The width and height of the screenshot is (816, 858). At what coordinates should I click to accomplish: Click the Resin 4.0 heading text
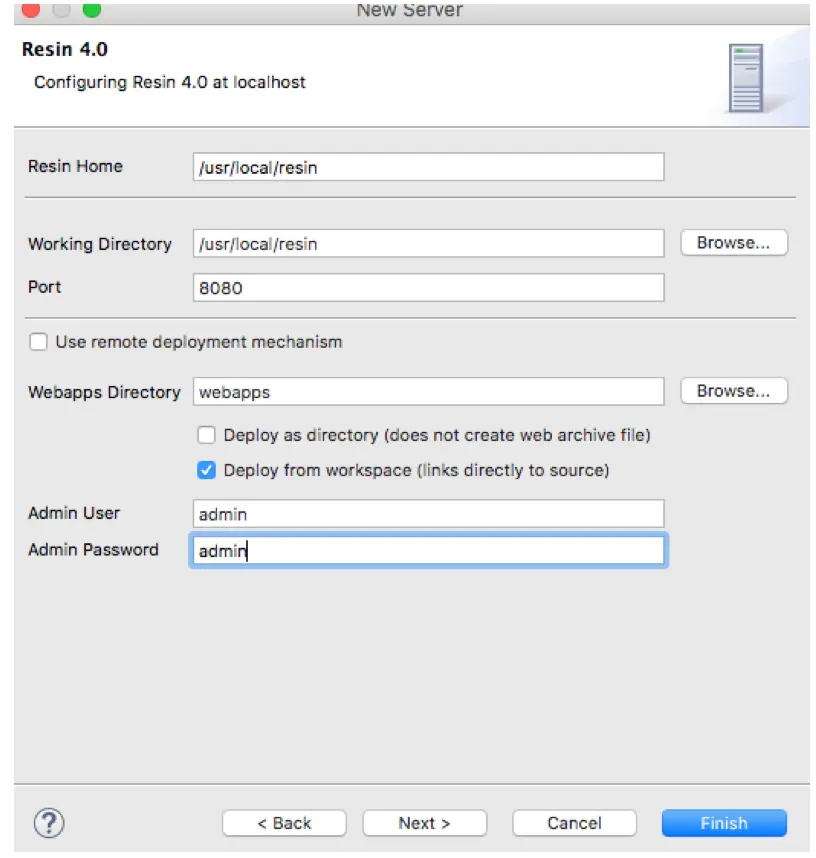coord(65,49)
